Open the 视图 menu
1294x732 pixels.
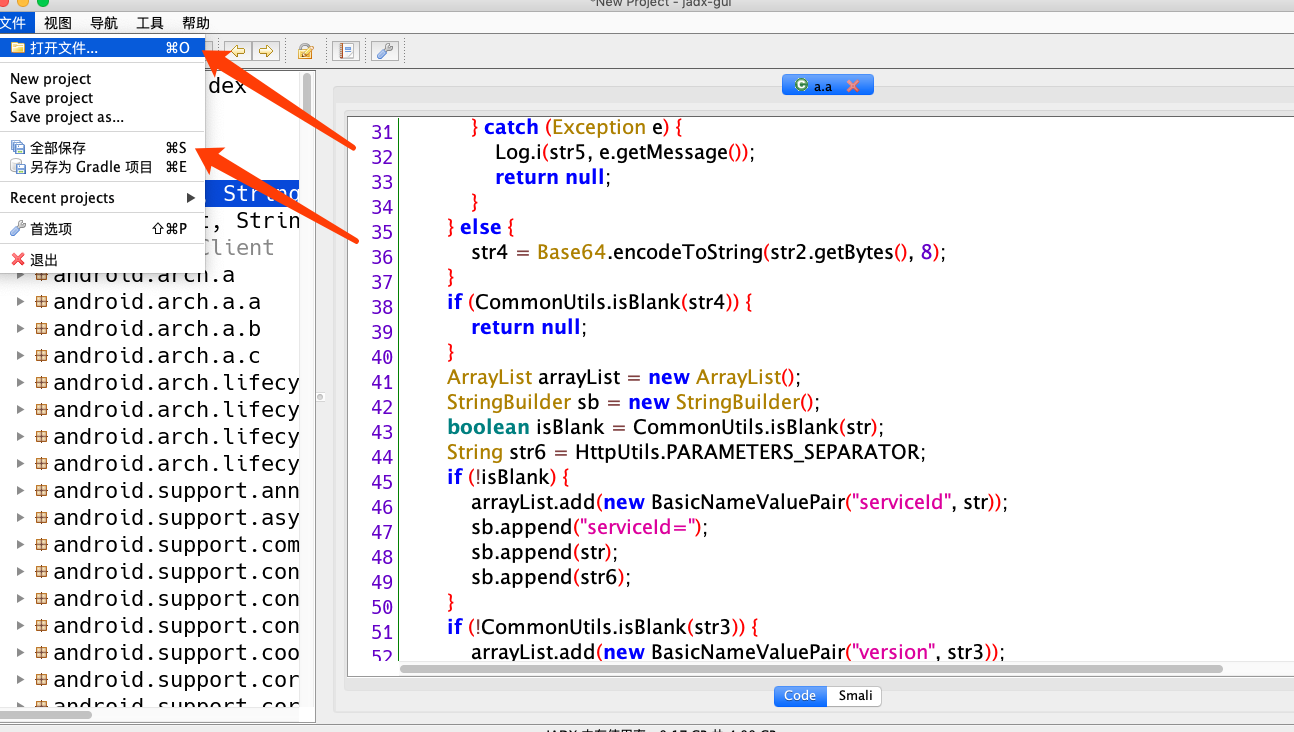58,23
